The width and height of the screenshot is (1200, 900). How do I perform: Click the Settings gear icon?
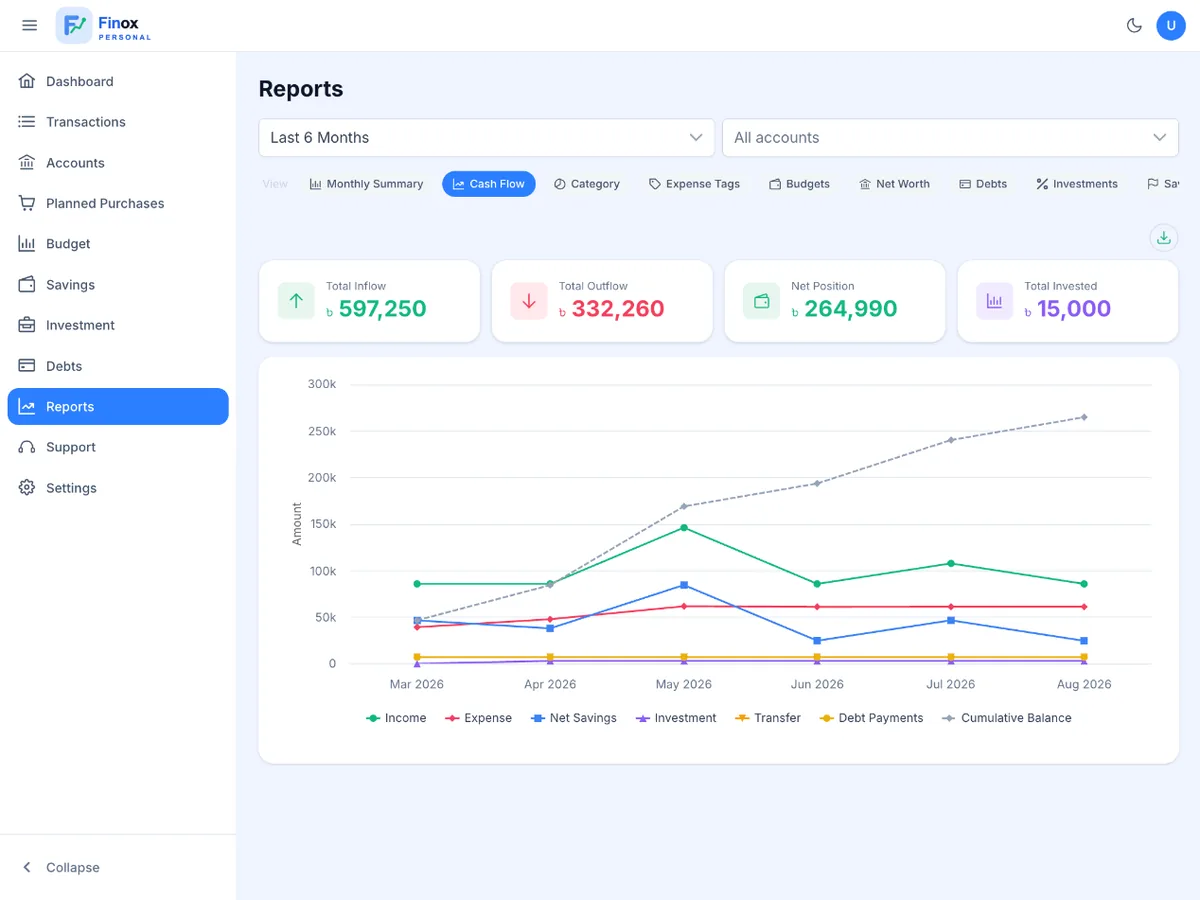27,488
